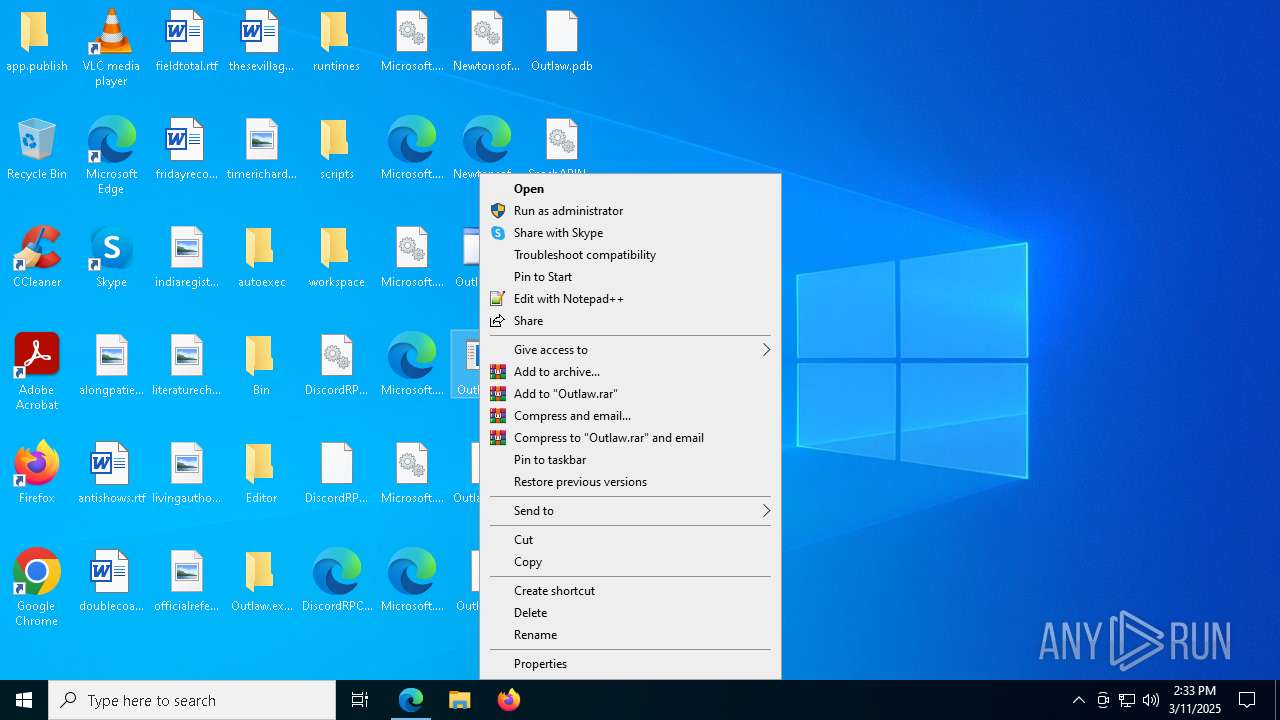Click the volume speaker tray icon
The height and width of the screenshot is (720, 1280).
tap(1151, 700)
